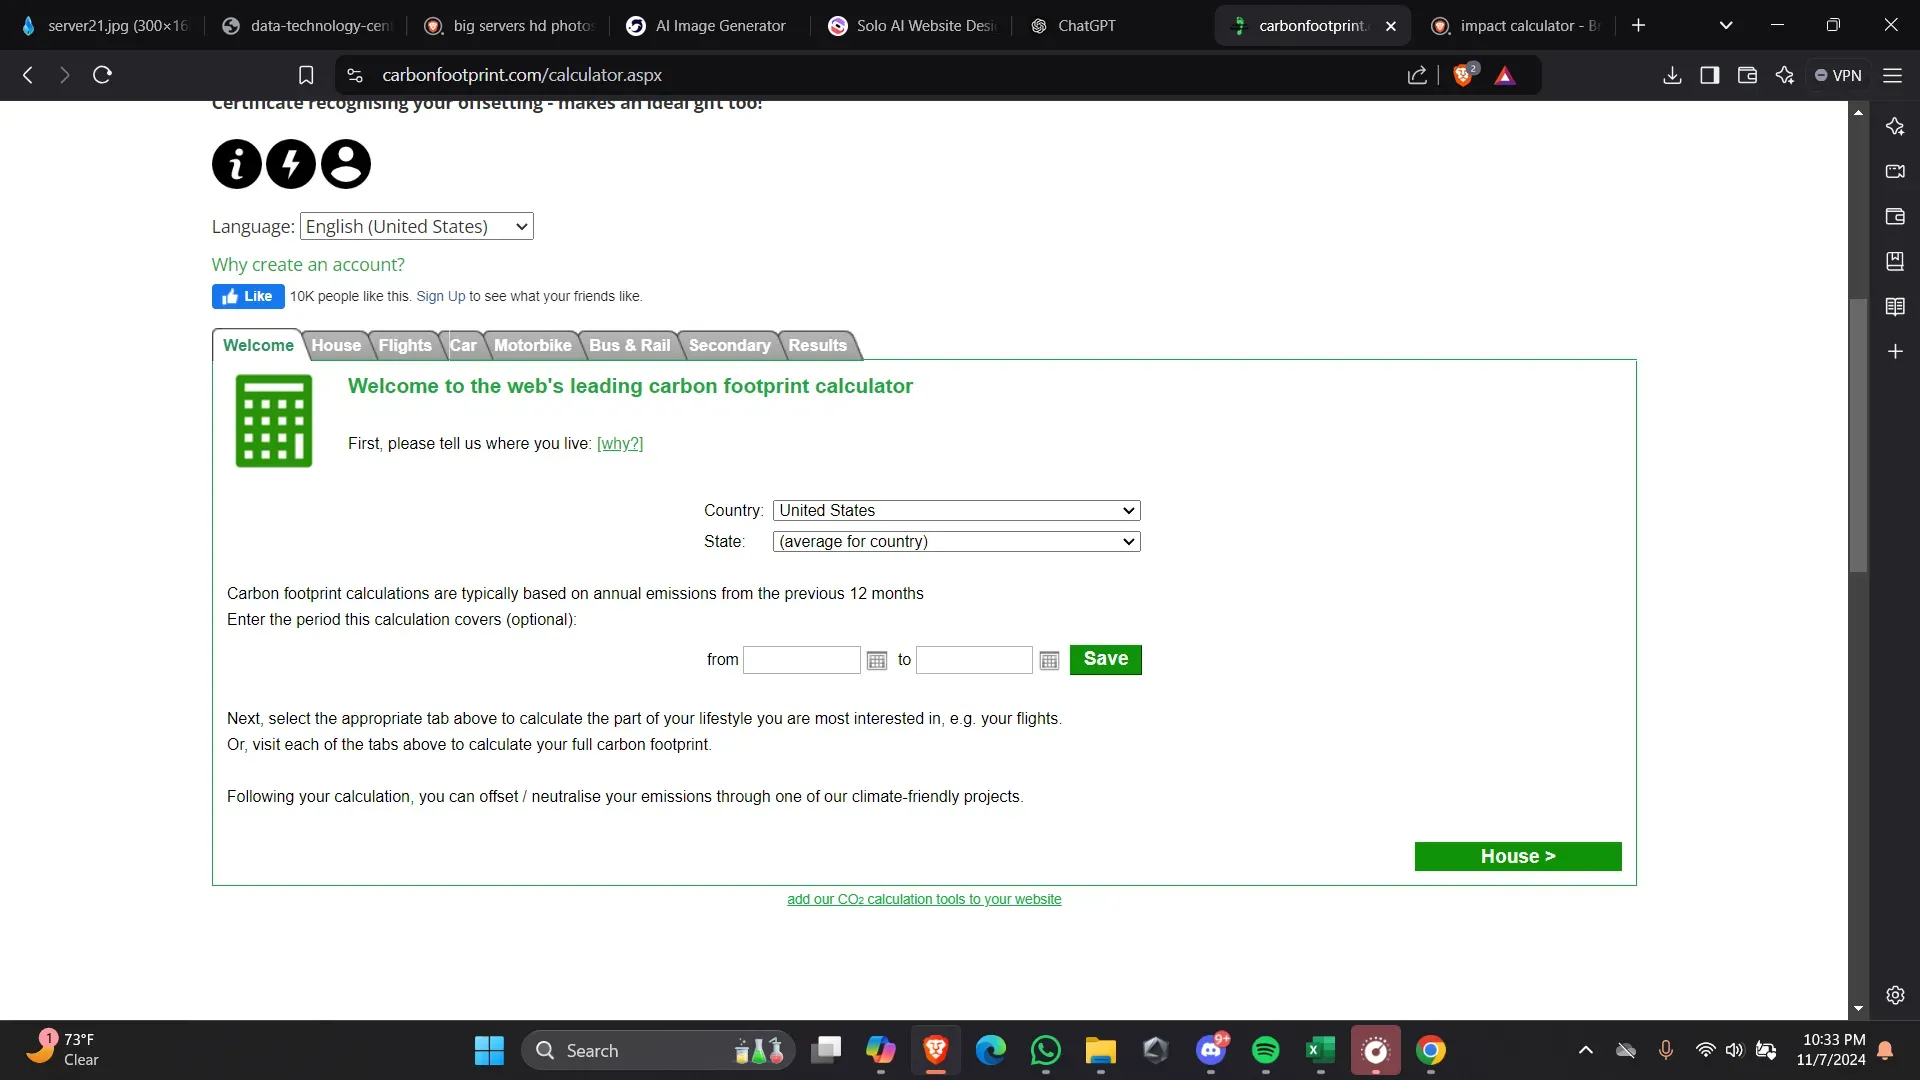Switch to the Results tab
Screen dimensions: 1920x1080
[818, 345]
